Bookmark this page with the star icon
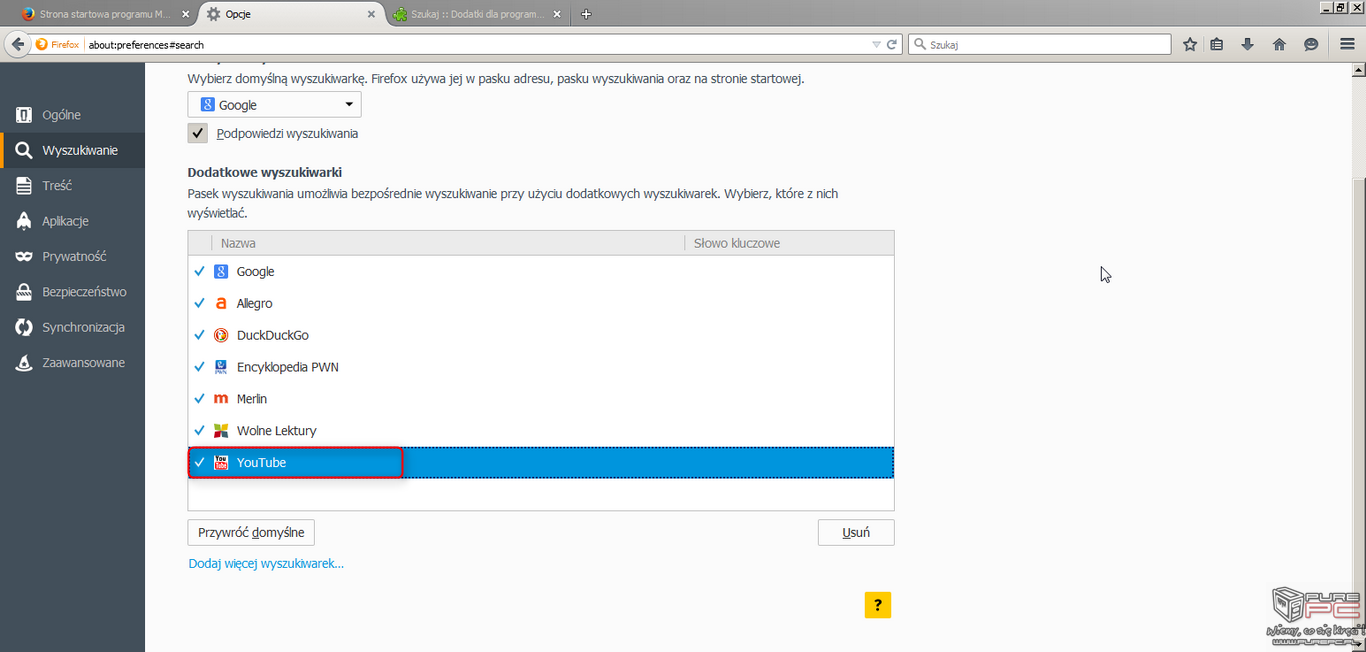Screen dimensions: 1366x652 click(1190, 44)
